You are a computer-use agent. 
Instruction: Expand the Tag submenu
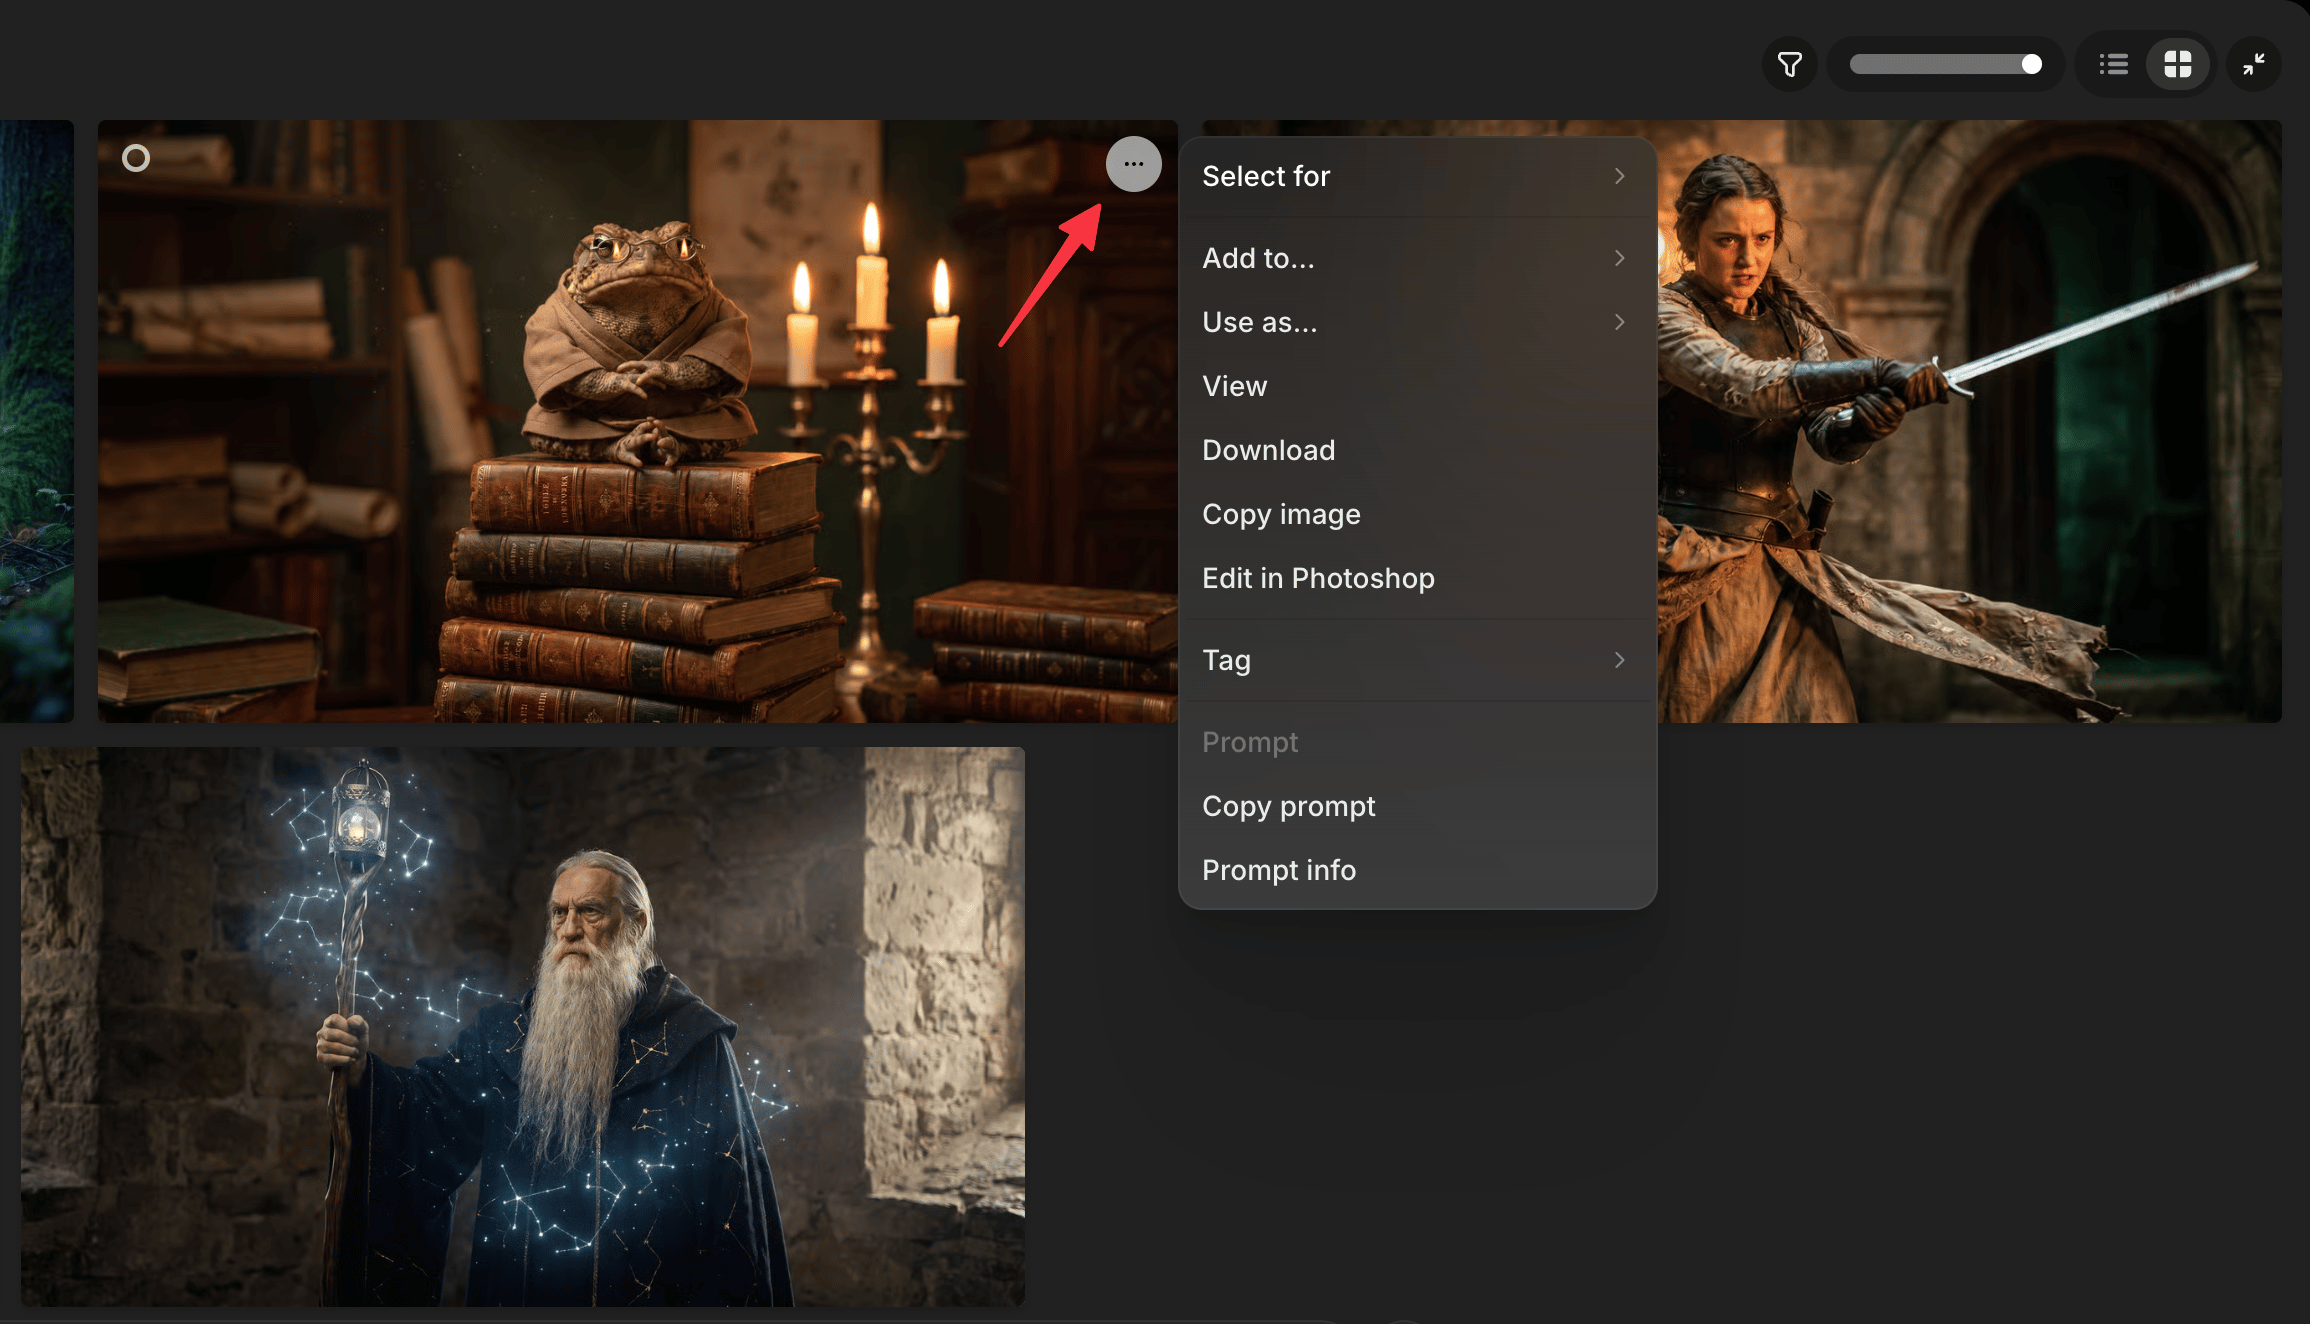coord(1417,660)
